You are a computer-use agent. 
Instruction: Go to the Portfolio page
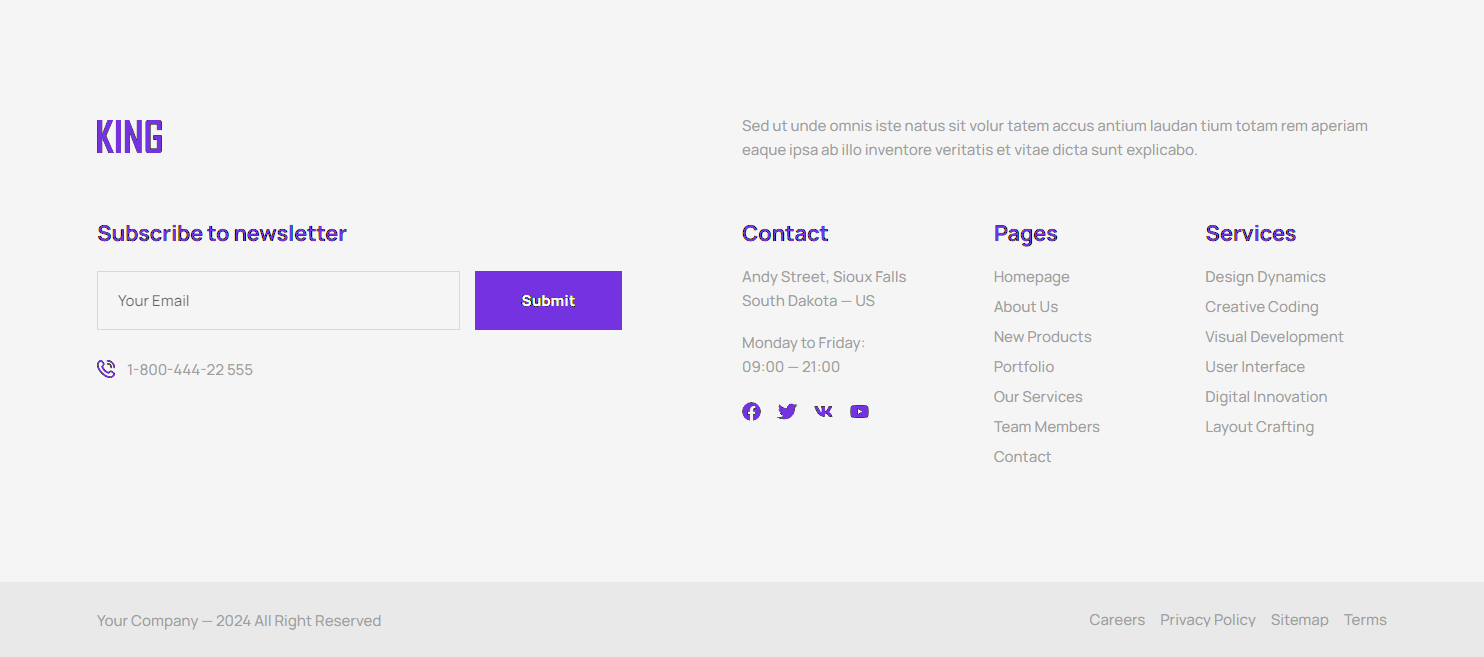[x=1023, y=366]
